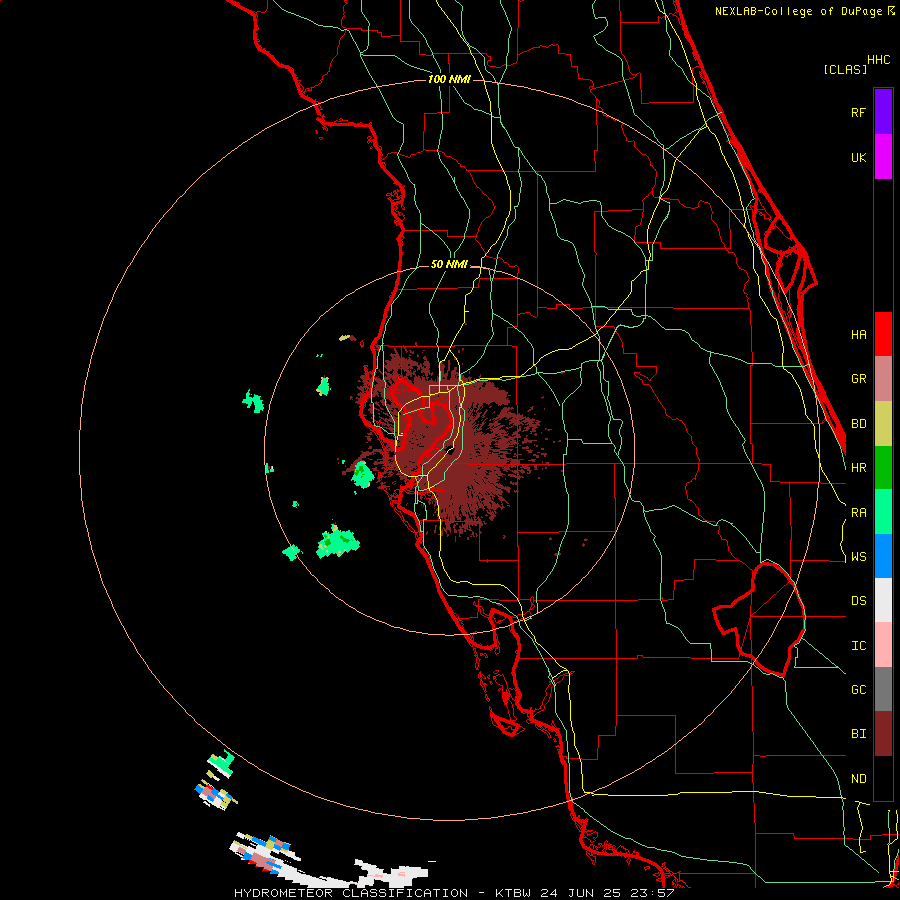Click the BD legend label

point(858,424)
